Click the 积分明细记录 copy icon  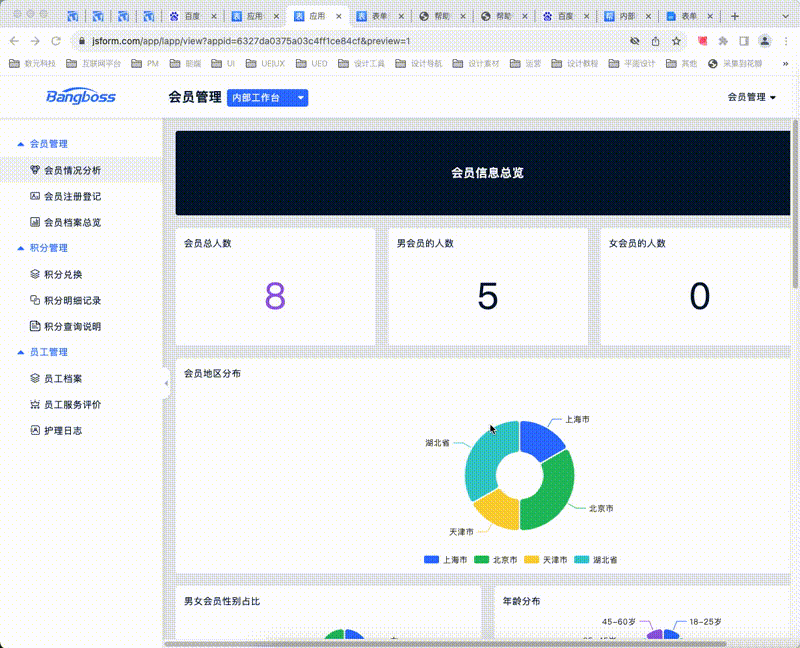coord(35,300)
